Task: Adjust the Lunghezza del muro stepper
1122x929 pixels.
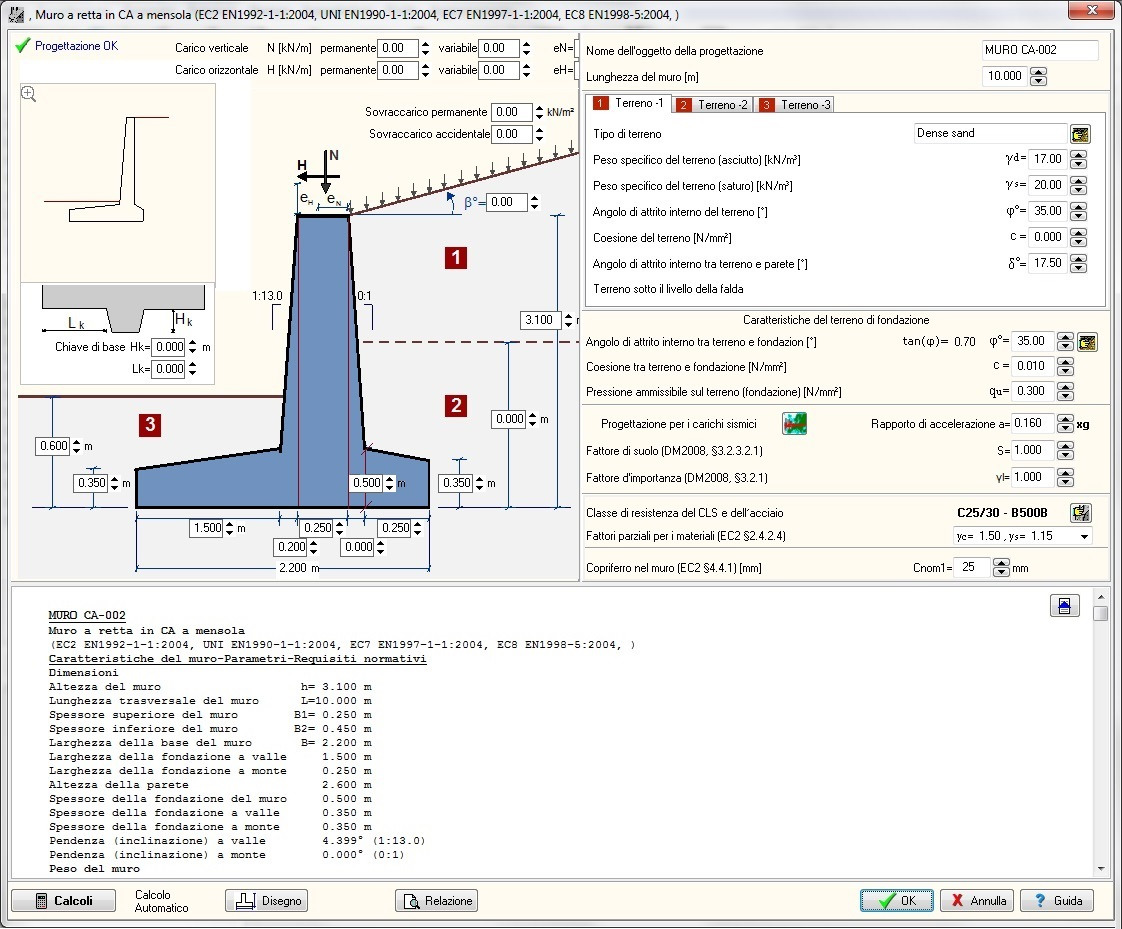Action: pyautogui.click(x=1038, y=77)
